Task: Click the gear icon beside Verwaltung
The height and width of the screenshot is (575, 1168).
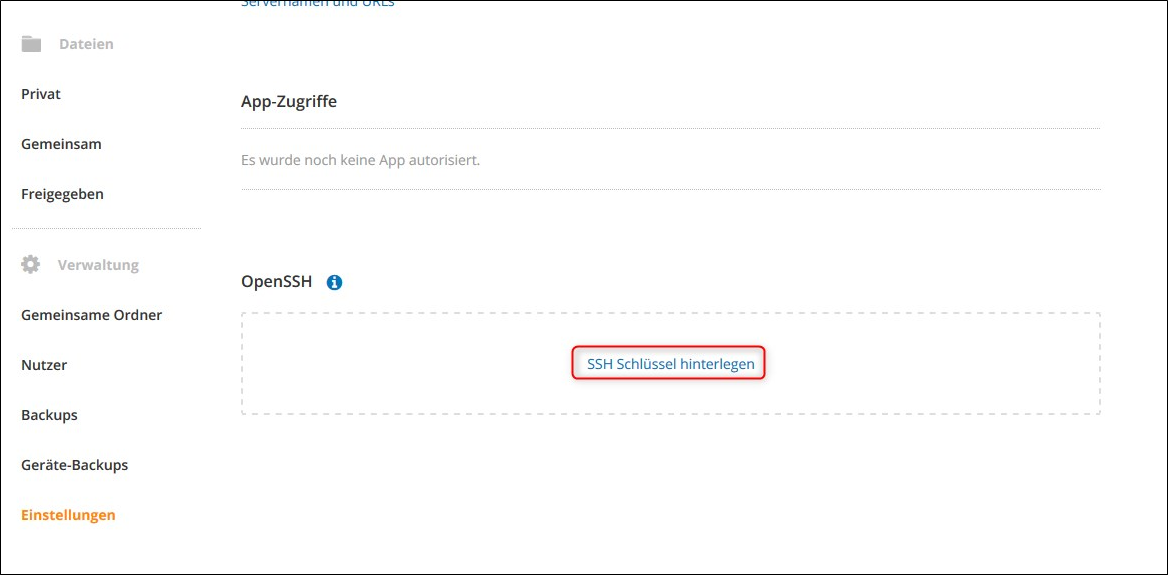Action: click(31, 265)
